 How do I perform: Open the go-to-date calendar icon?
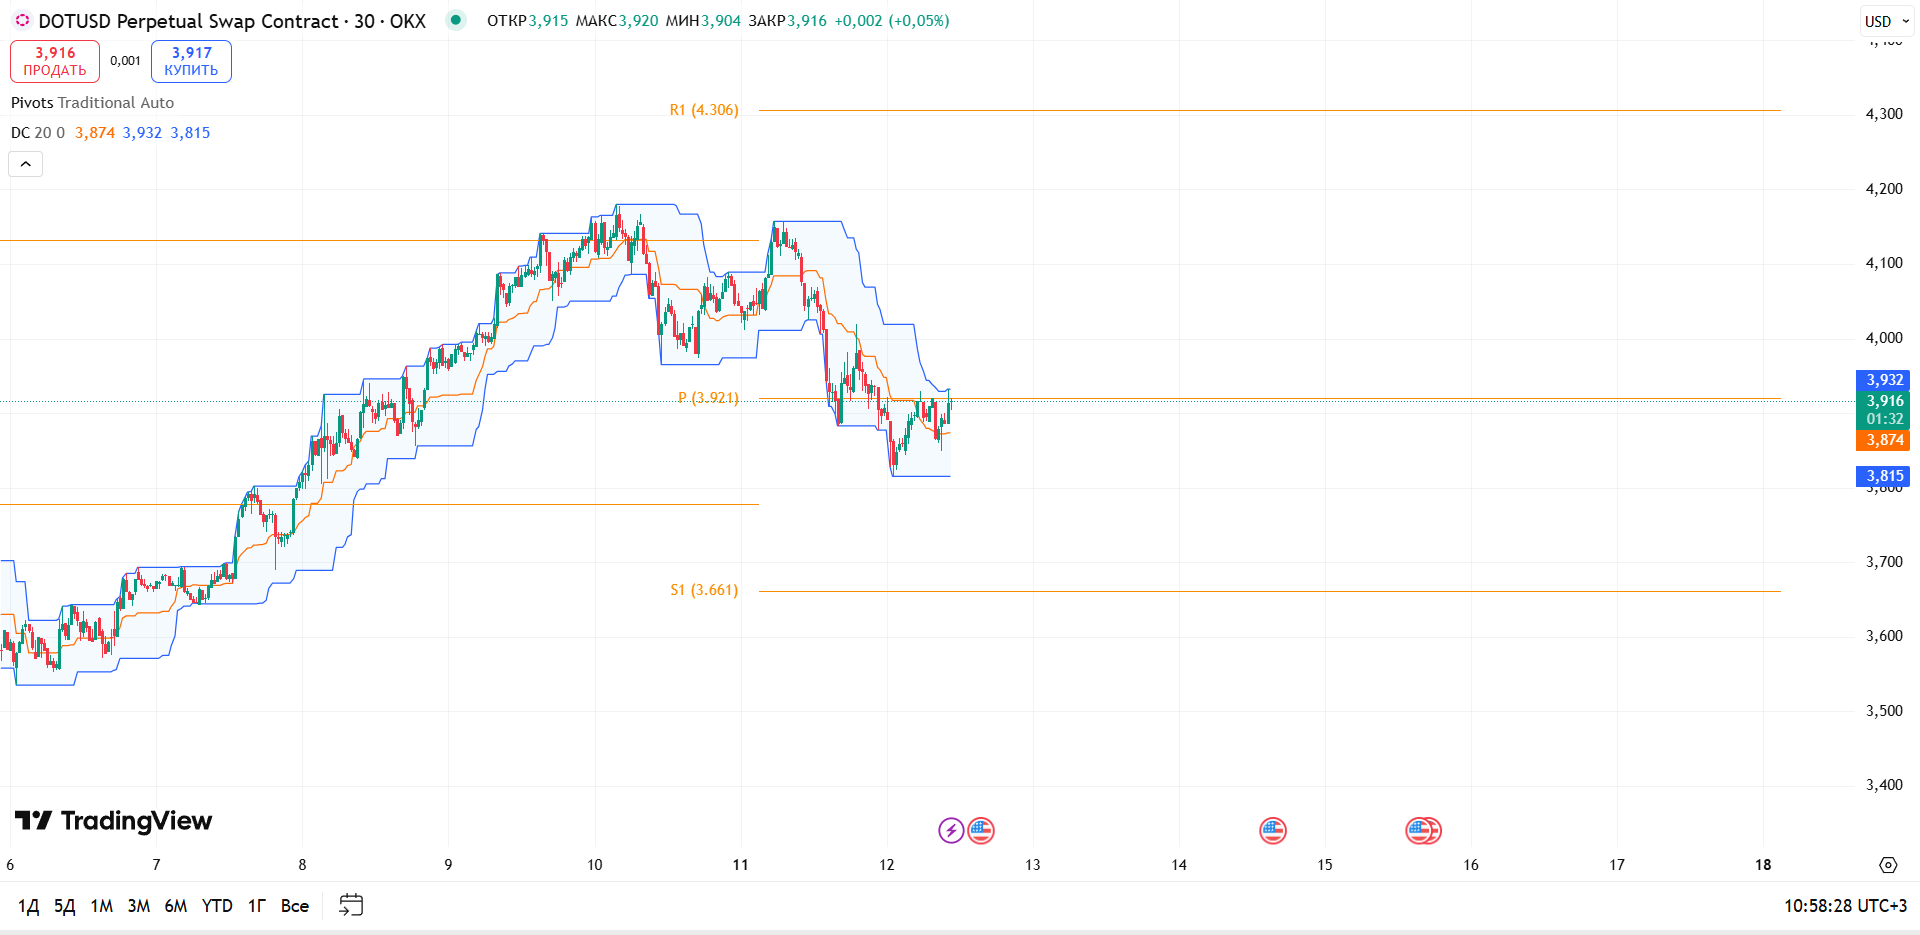(x=351, y=905)
